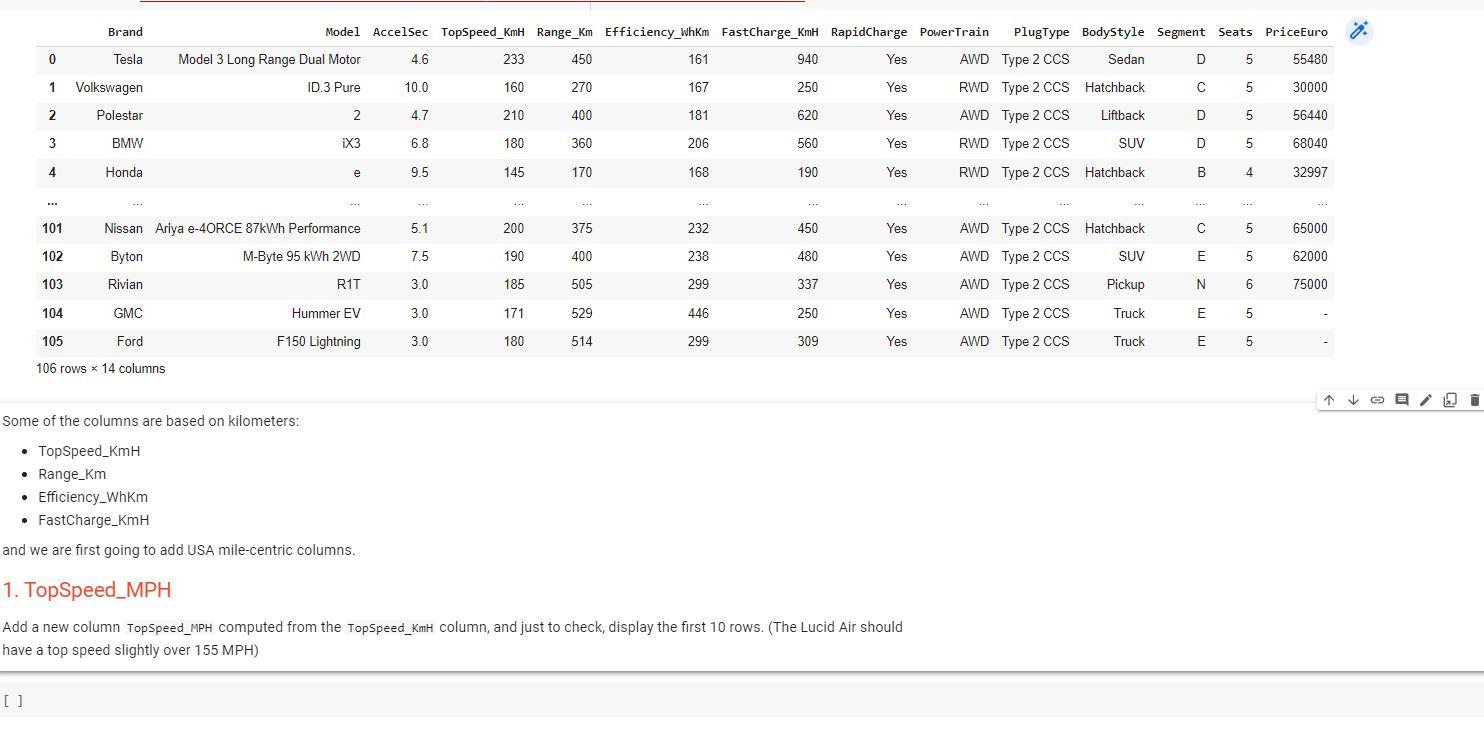The height and width of the screenshot is (731, 1484).
Task: Click the RapidCharge column header
Action: click(869, 32)
